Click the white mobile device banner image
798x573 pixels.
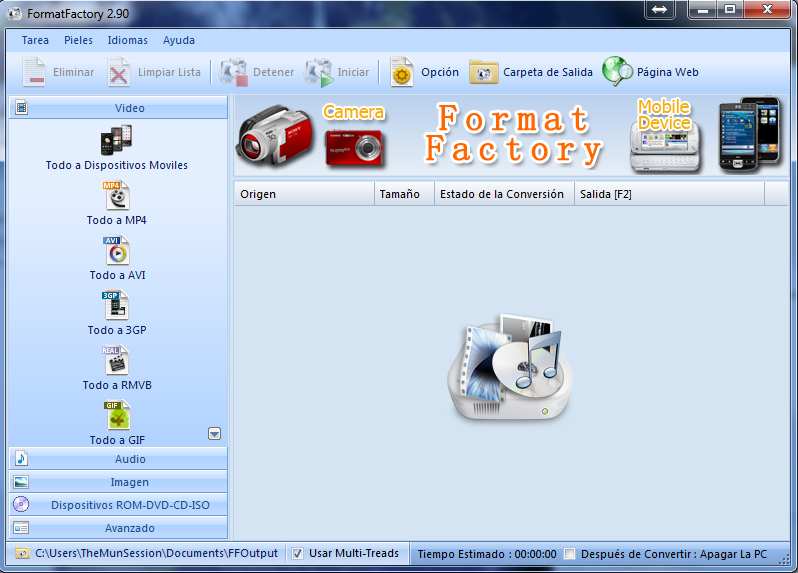click(665, 147)
